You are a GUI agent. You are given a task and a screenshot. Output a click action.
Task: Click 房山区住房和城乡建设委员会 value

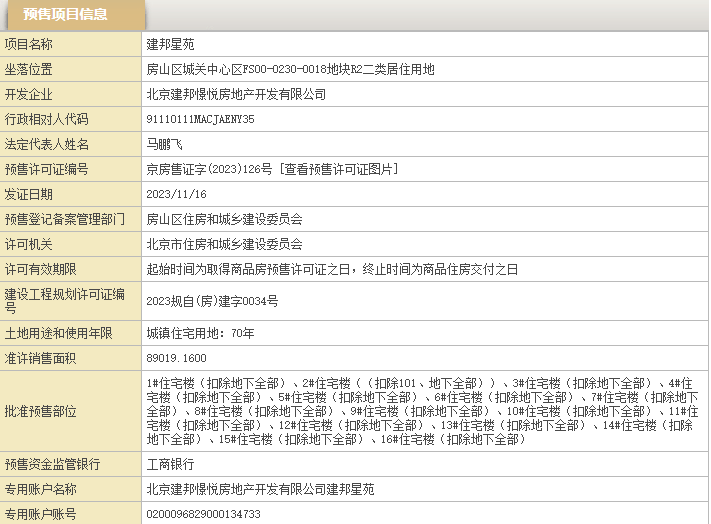pyautogui.click(x=224, y=219)
